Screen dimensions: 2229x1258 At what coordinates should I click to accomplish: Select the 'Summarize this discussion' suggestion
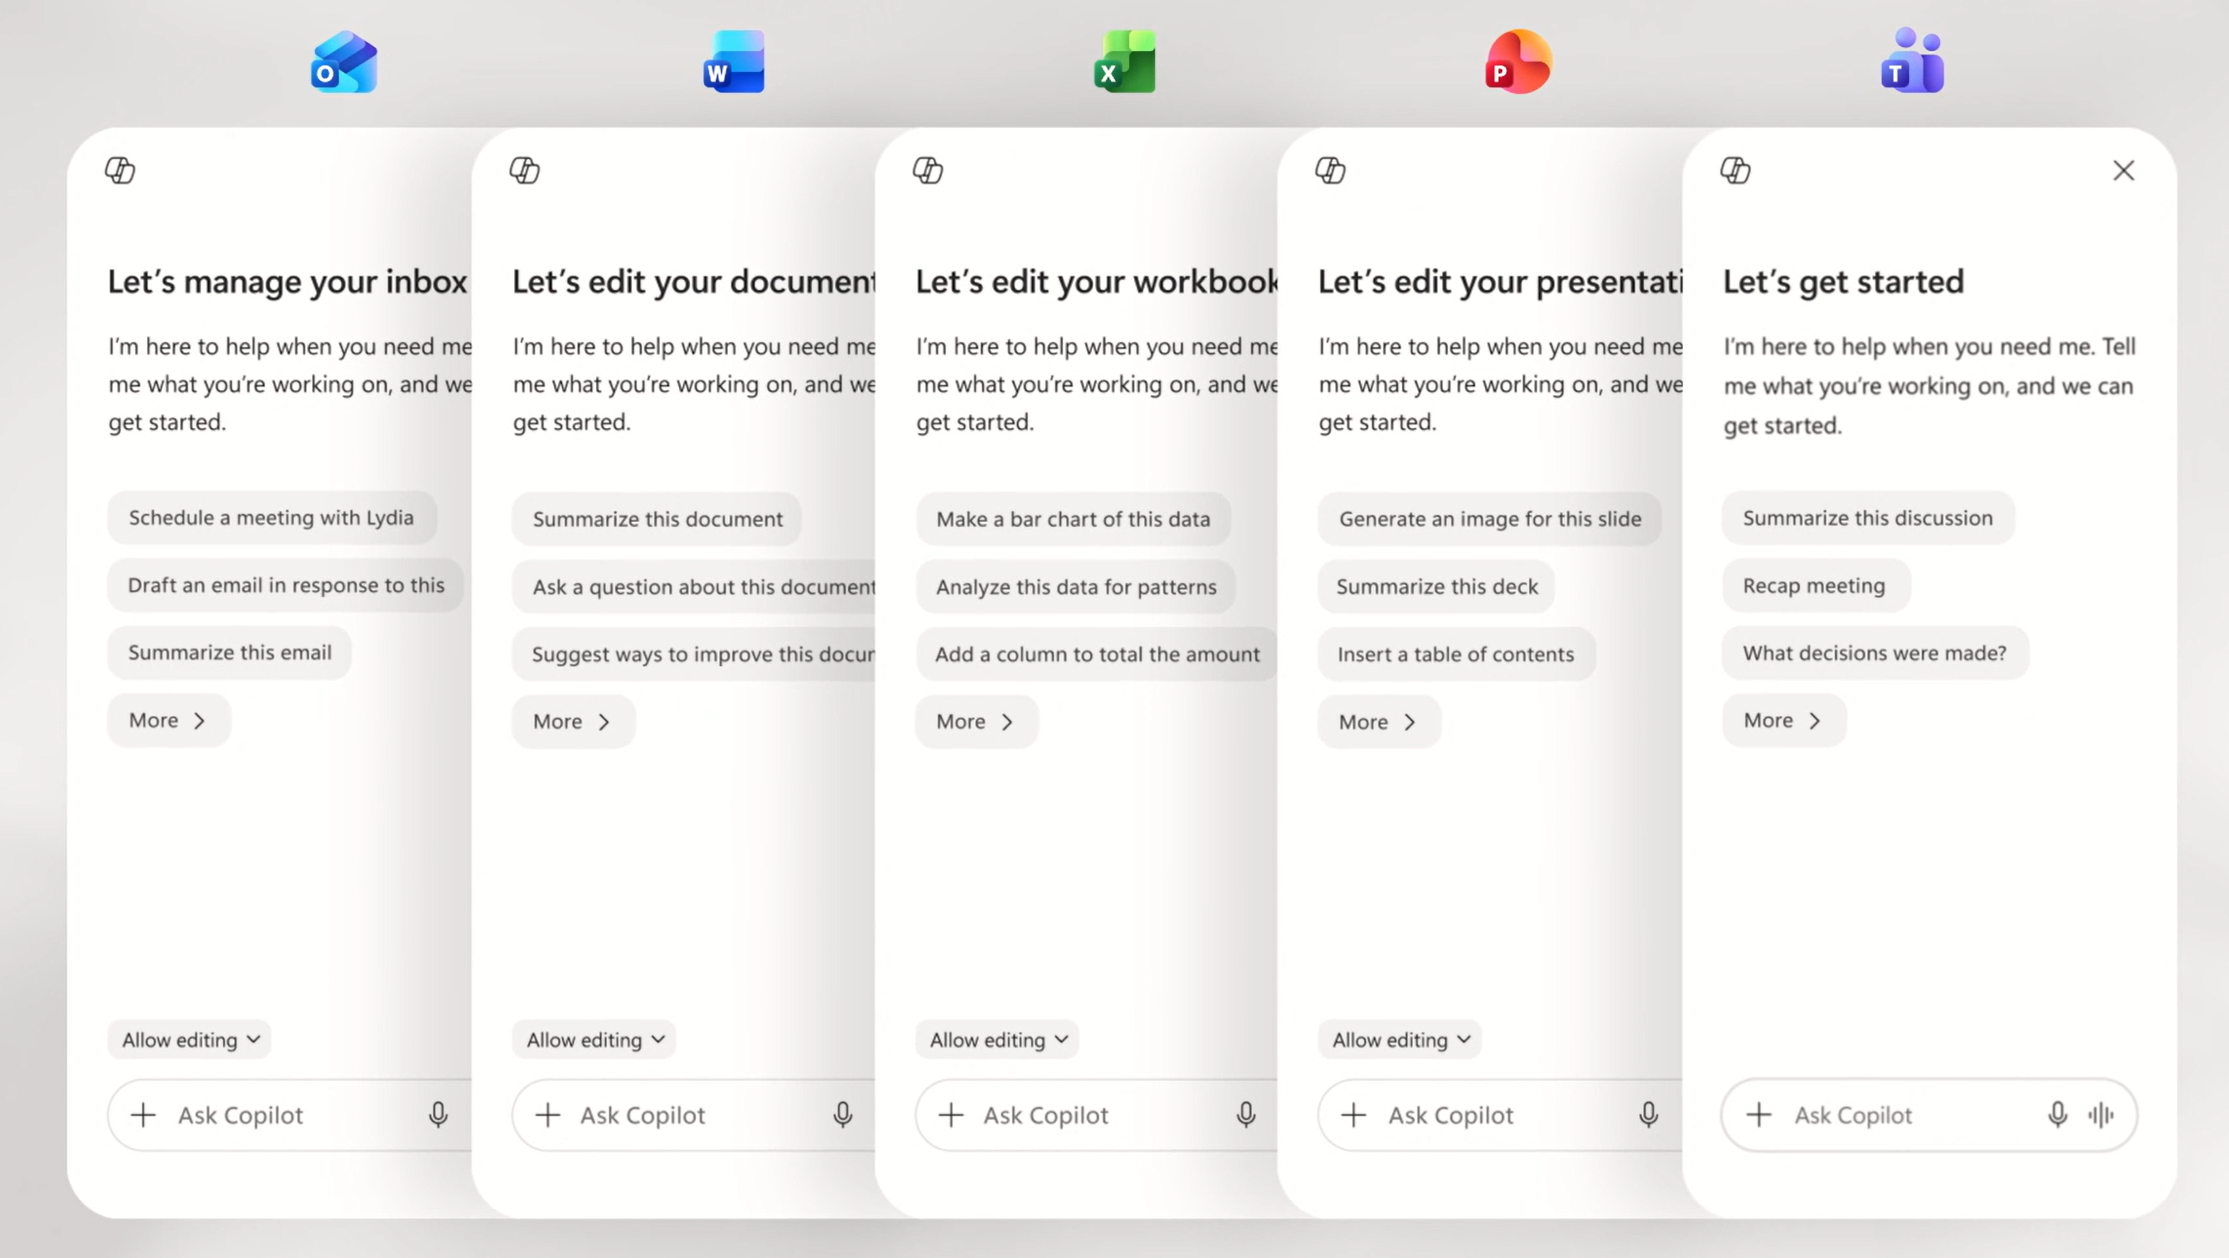click(1868, 518)
